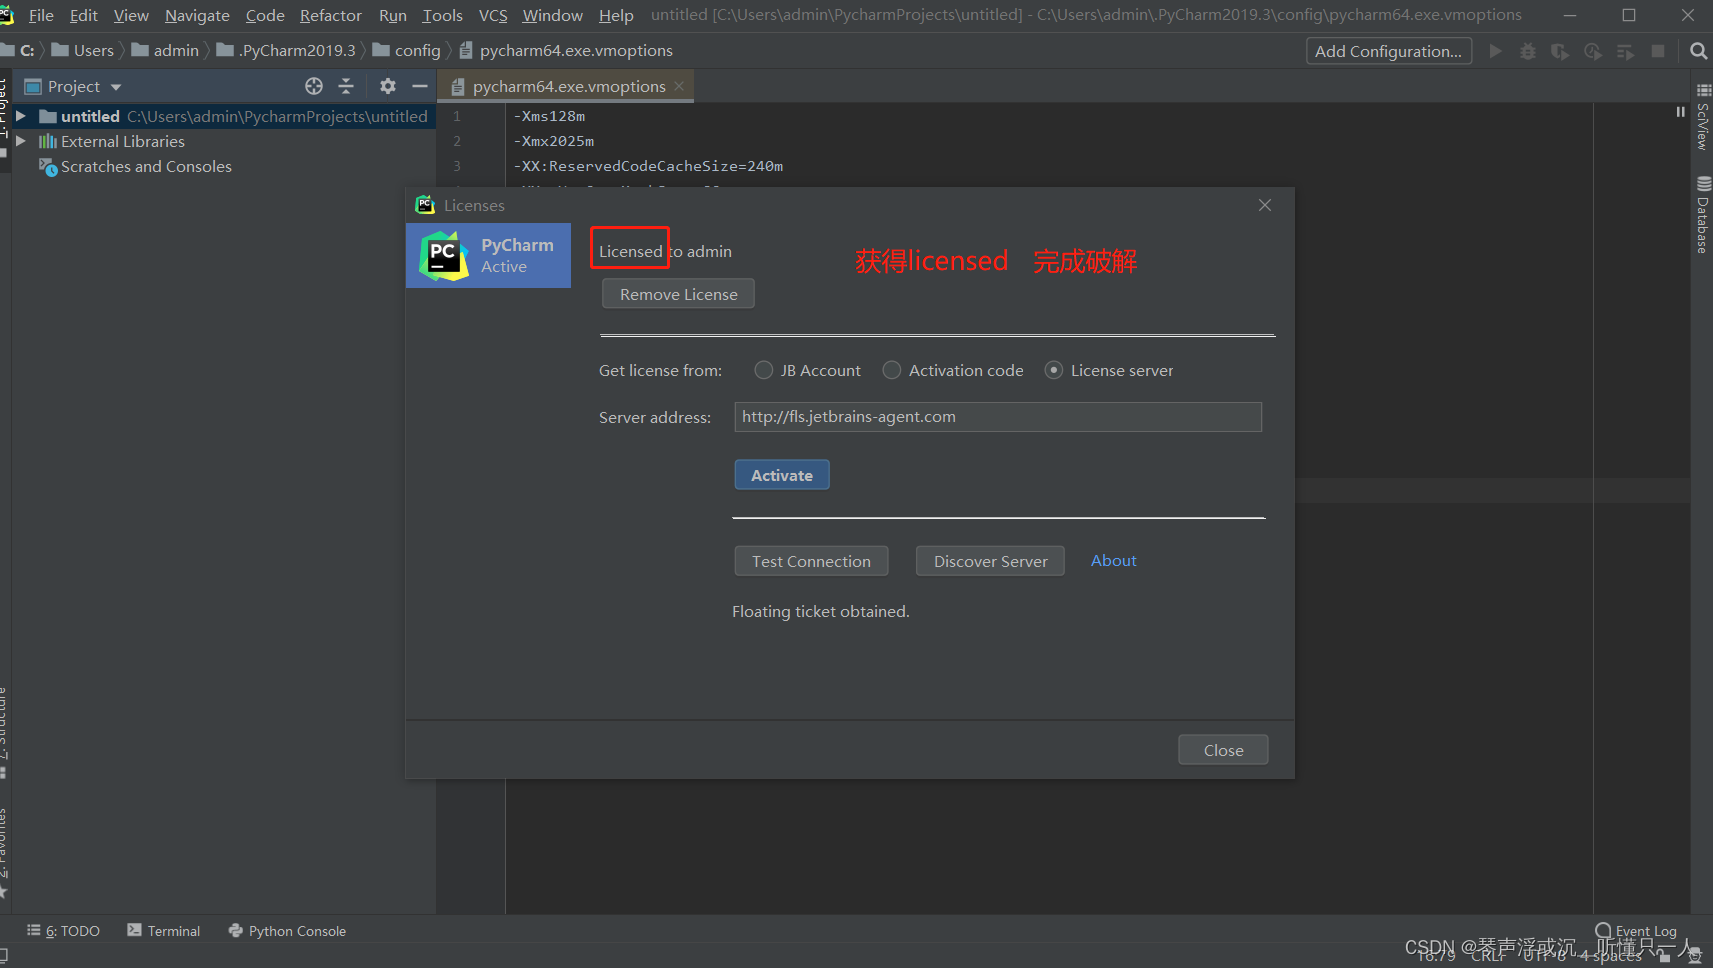This screenshot has height=968, width=1713.
Task: Click the Remove License button
Action: [678, 294]
